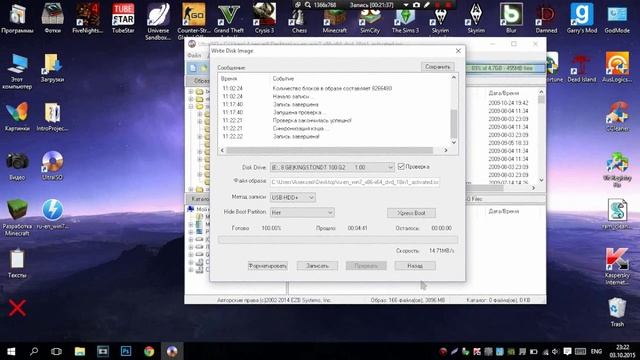This screenshot has height=360, width=640.
Task: Take a snapshot with the recorder camera icon
Action: [416, 5]
